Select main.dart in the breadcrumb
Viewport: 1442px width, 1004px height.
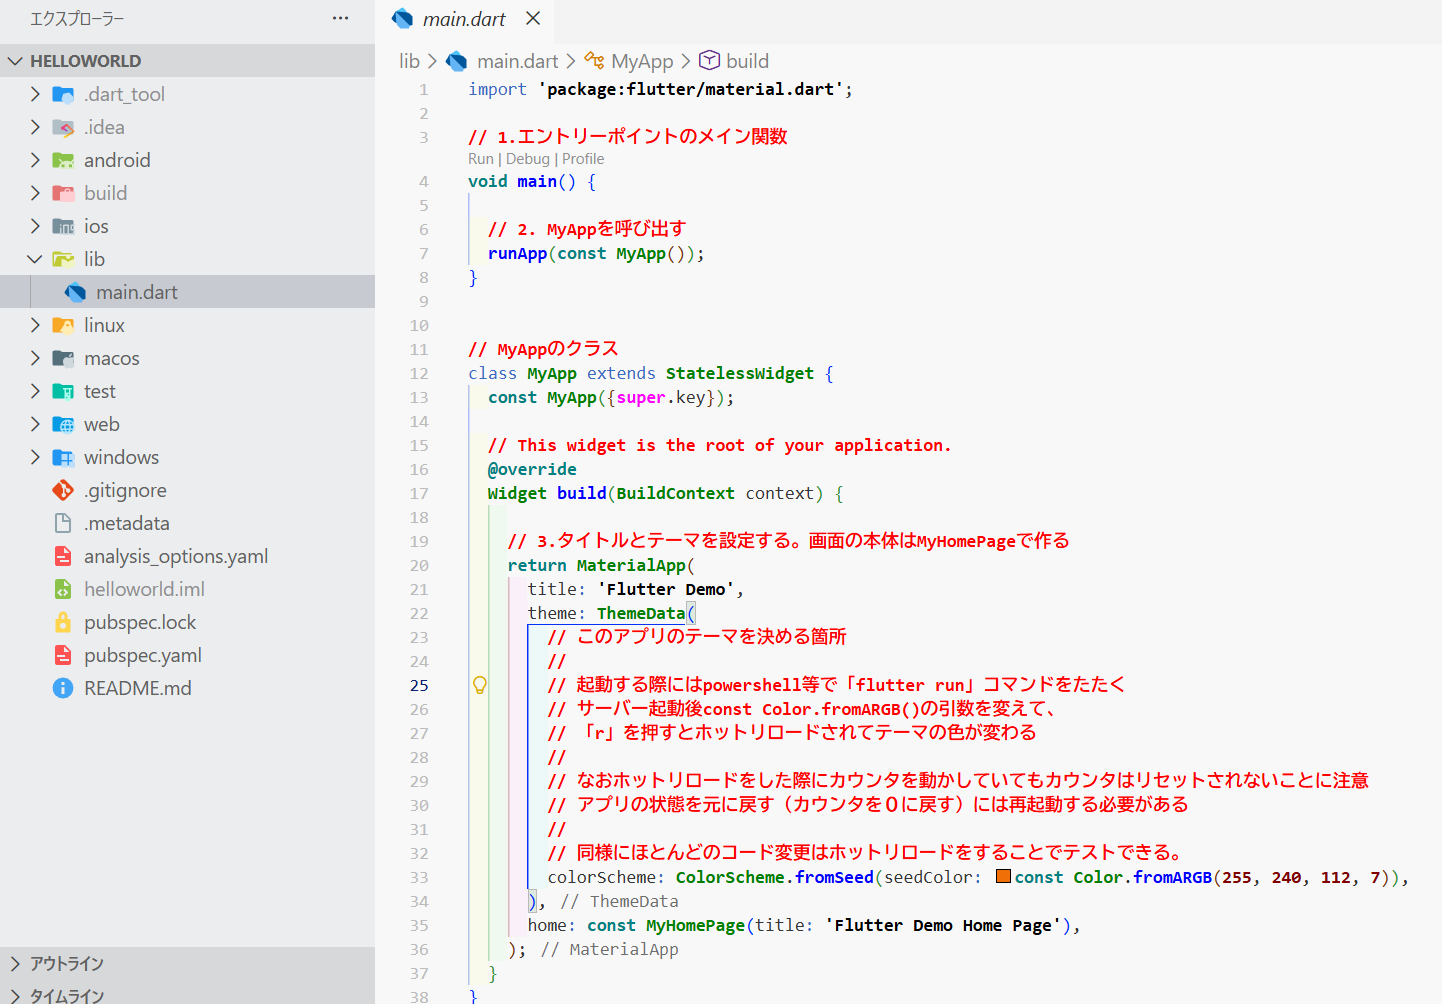point(518,61)
